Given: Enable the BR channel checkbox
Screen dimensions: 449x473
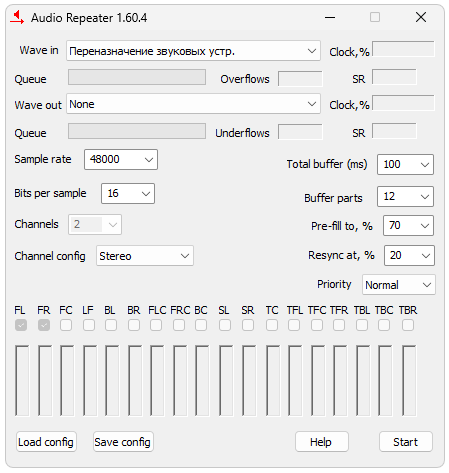Looking at the screenshot, I should click(134, 325).
